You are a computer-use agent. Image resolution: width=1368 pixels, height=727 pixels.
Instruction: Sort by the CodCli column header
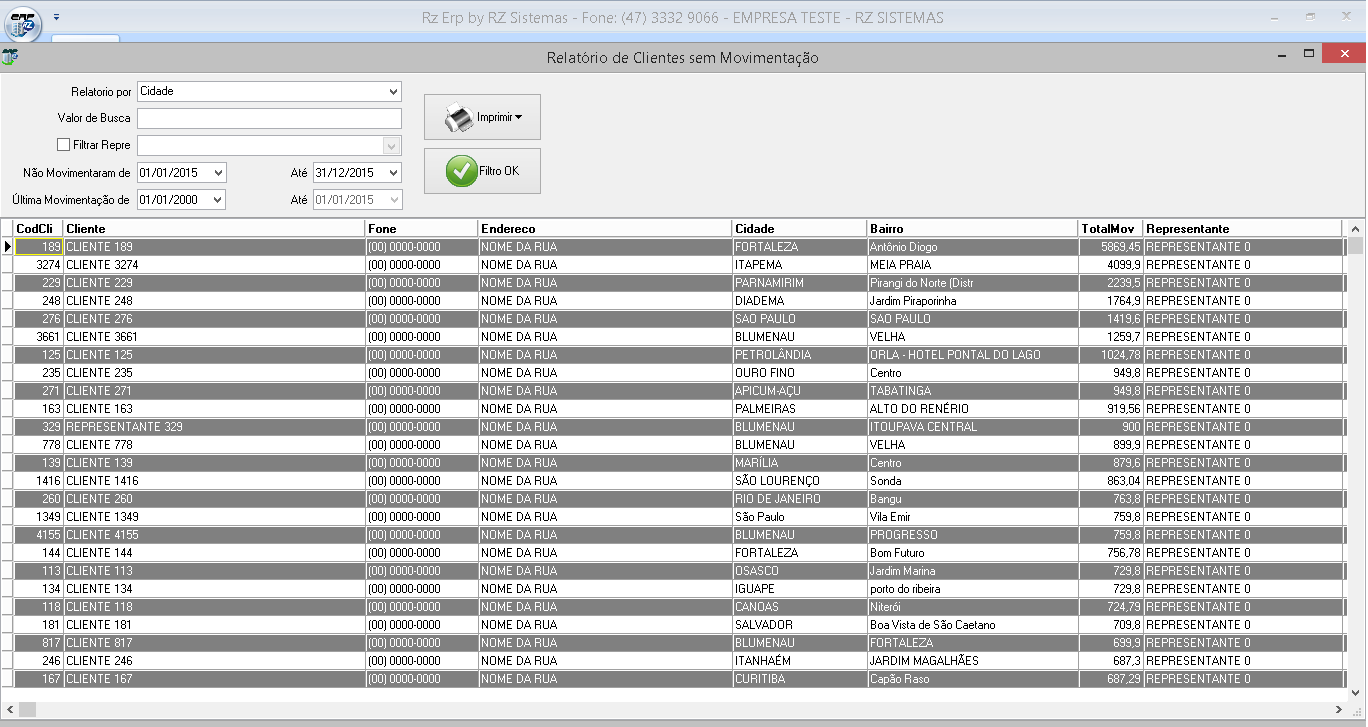coord(38,228)
